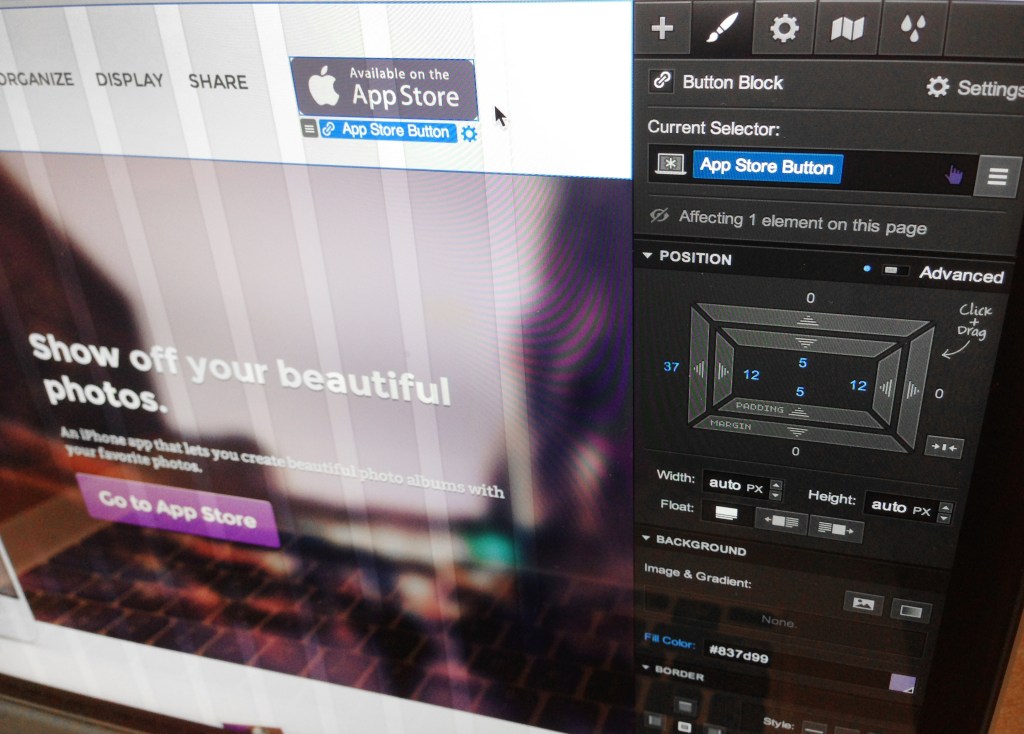Click the right padding value 12
This screenshot has height=734, width=1024.
pos(858,386)
